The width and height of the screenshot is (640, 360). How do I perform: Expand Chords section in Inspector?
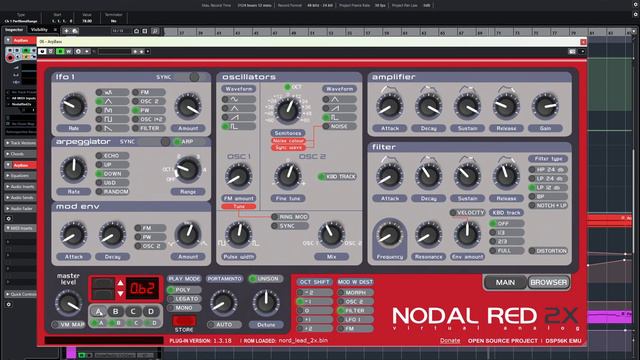tap(20, 154)
